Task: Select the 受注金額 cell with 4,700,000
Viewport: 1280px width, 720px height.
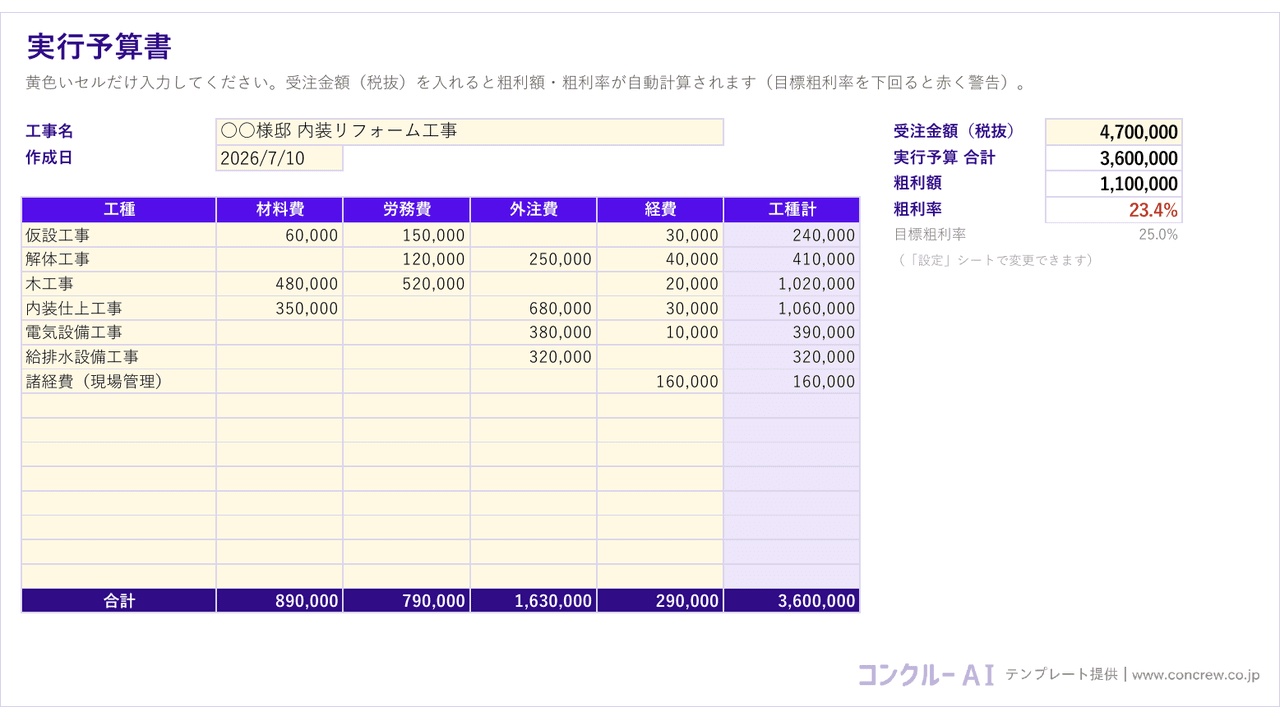Action: (x=1114, y=132)
